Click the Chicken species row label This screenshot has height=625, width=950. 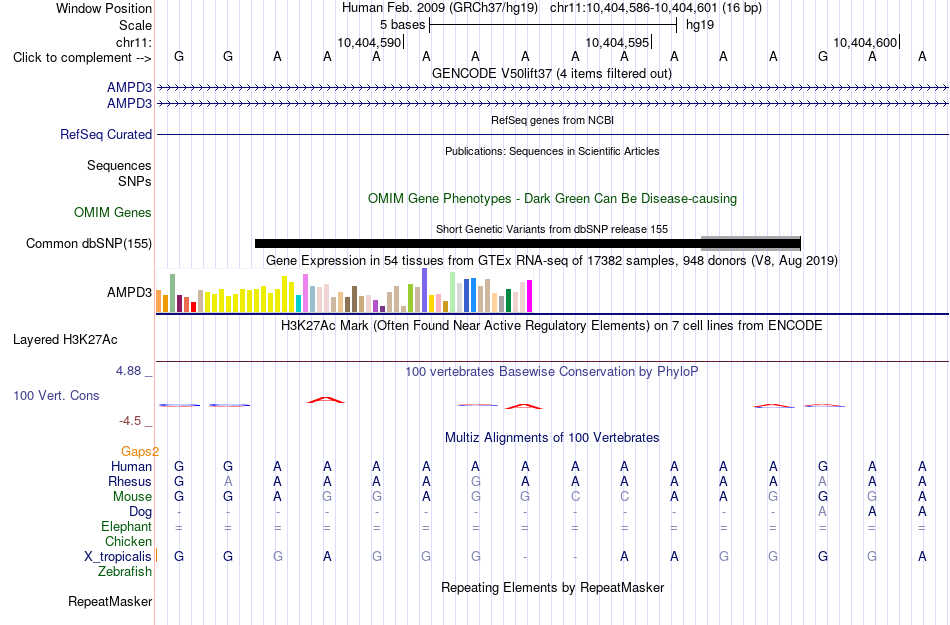point(128,541)
